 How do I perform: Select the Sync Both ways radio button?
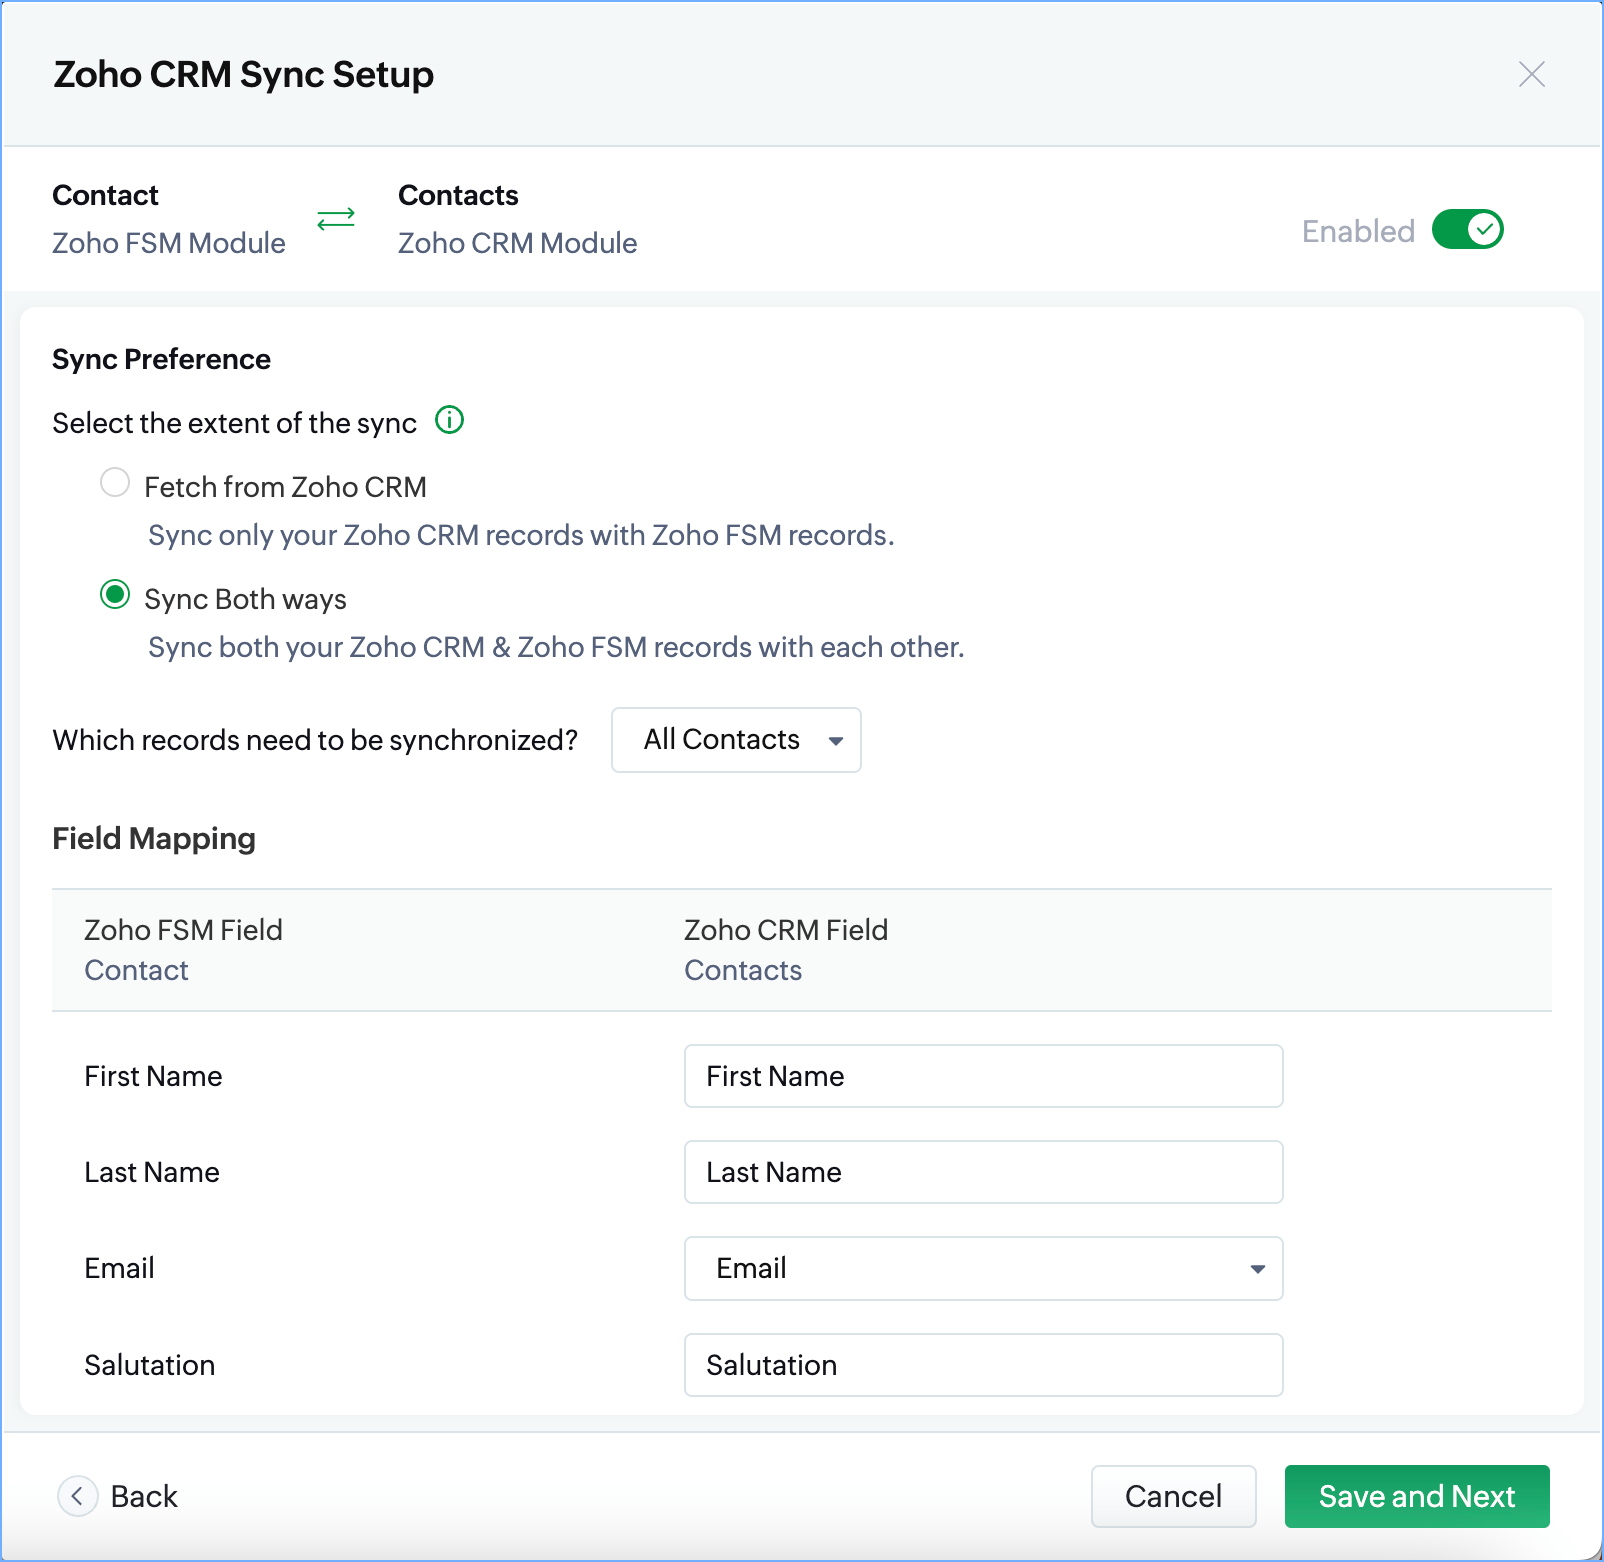pos(115,595)
